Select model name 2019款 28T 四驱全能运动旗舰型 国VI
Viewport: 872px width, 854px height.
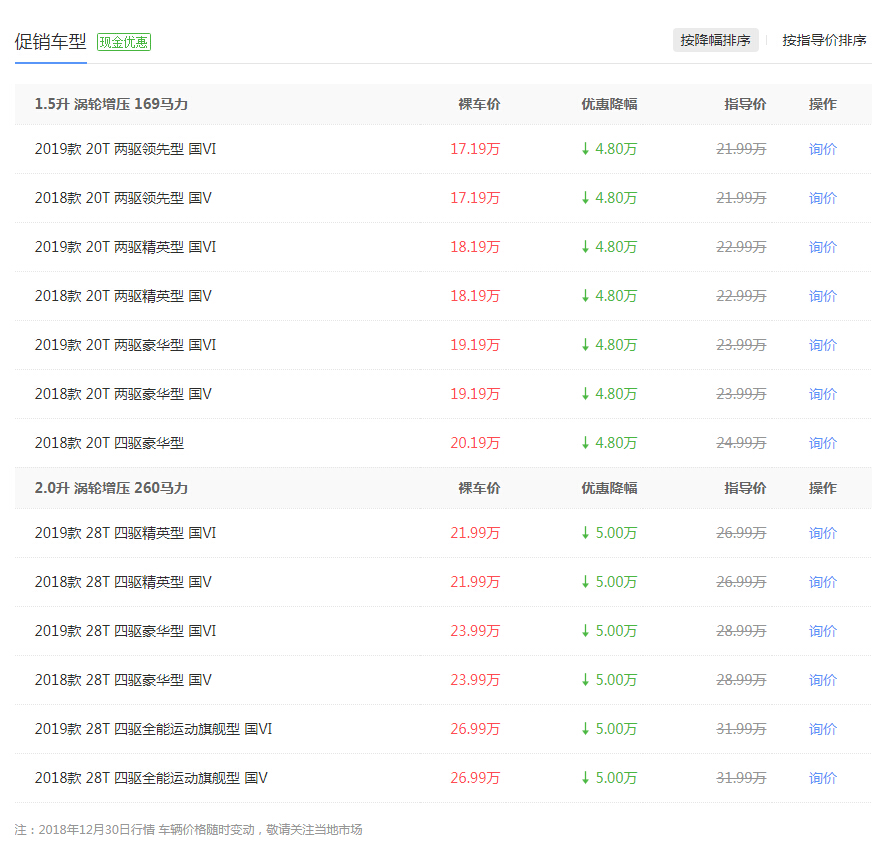click(x=153, y=728)
